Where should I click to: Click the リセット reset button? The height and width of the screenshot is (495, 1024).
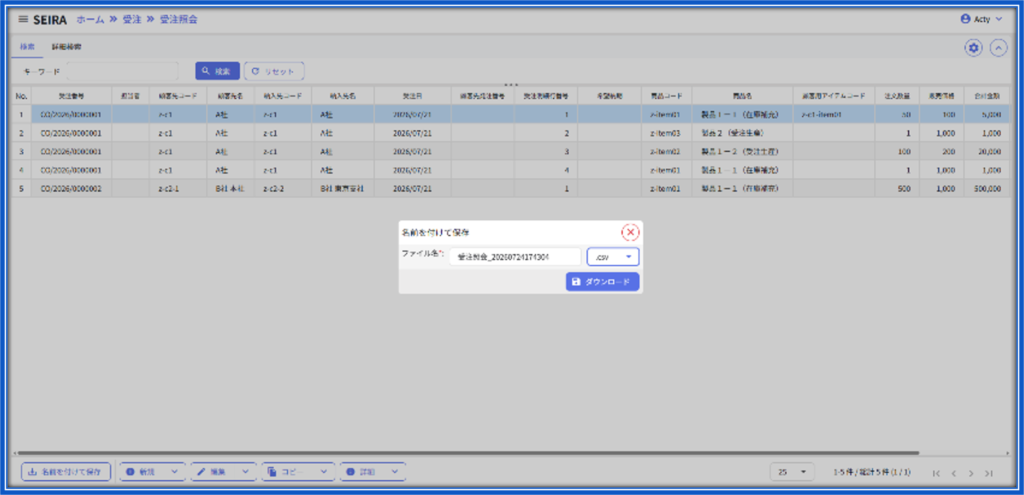pyautogui.click(x=274, y=71)
